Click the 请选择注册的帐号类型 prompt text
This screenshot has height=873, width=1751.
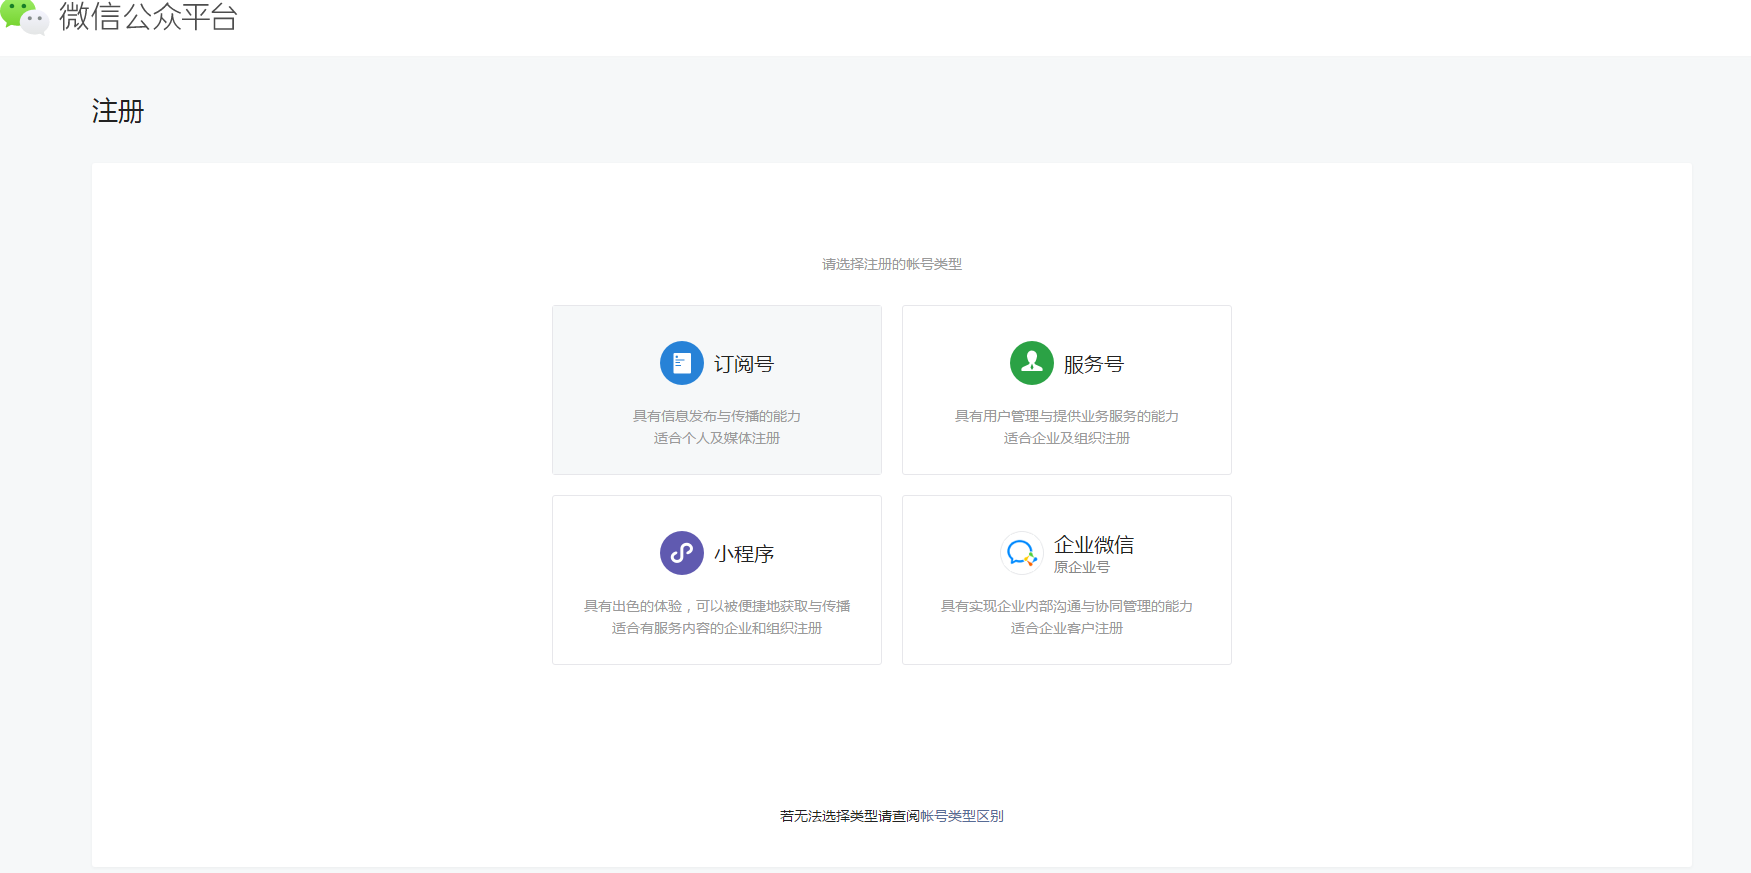(892, 264)
